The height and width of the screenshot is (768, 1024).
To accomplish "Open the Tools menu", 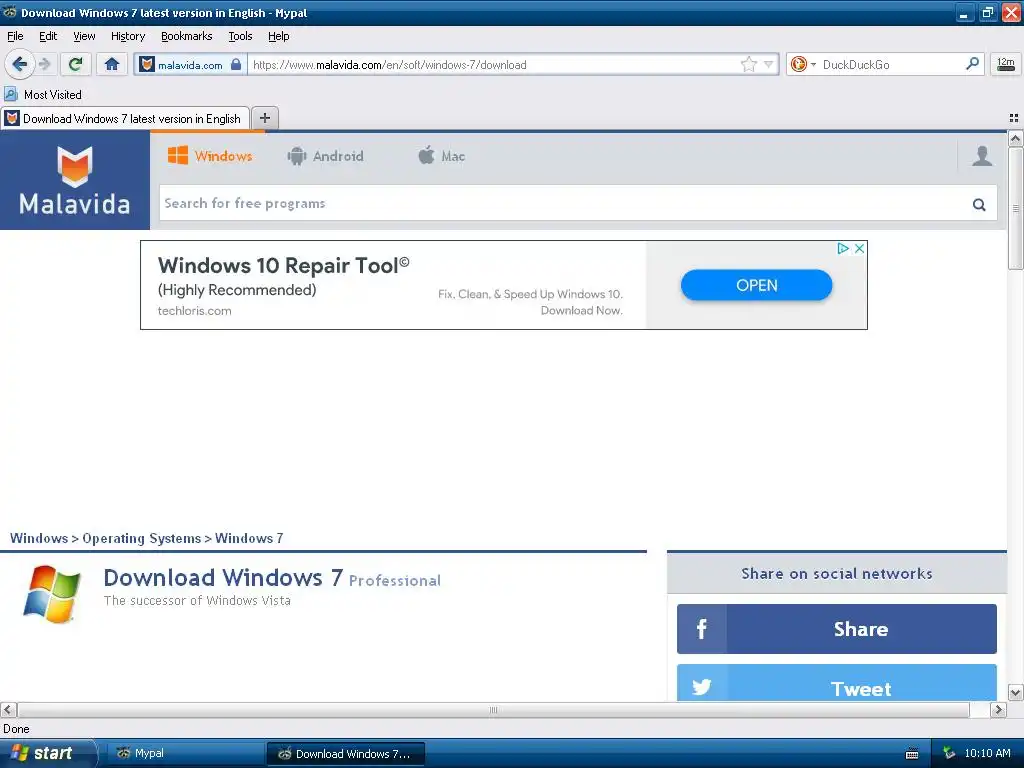I will (240, 36).
